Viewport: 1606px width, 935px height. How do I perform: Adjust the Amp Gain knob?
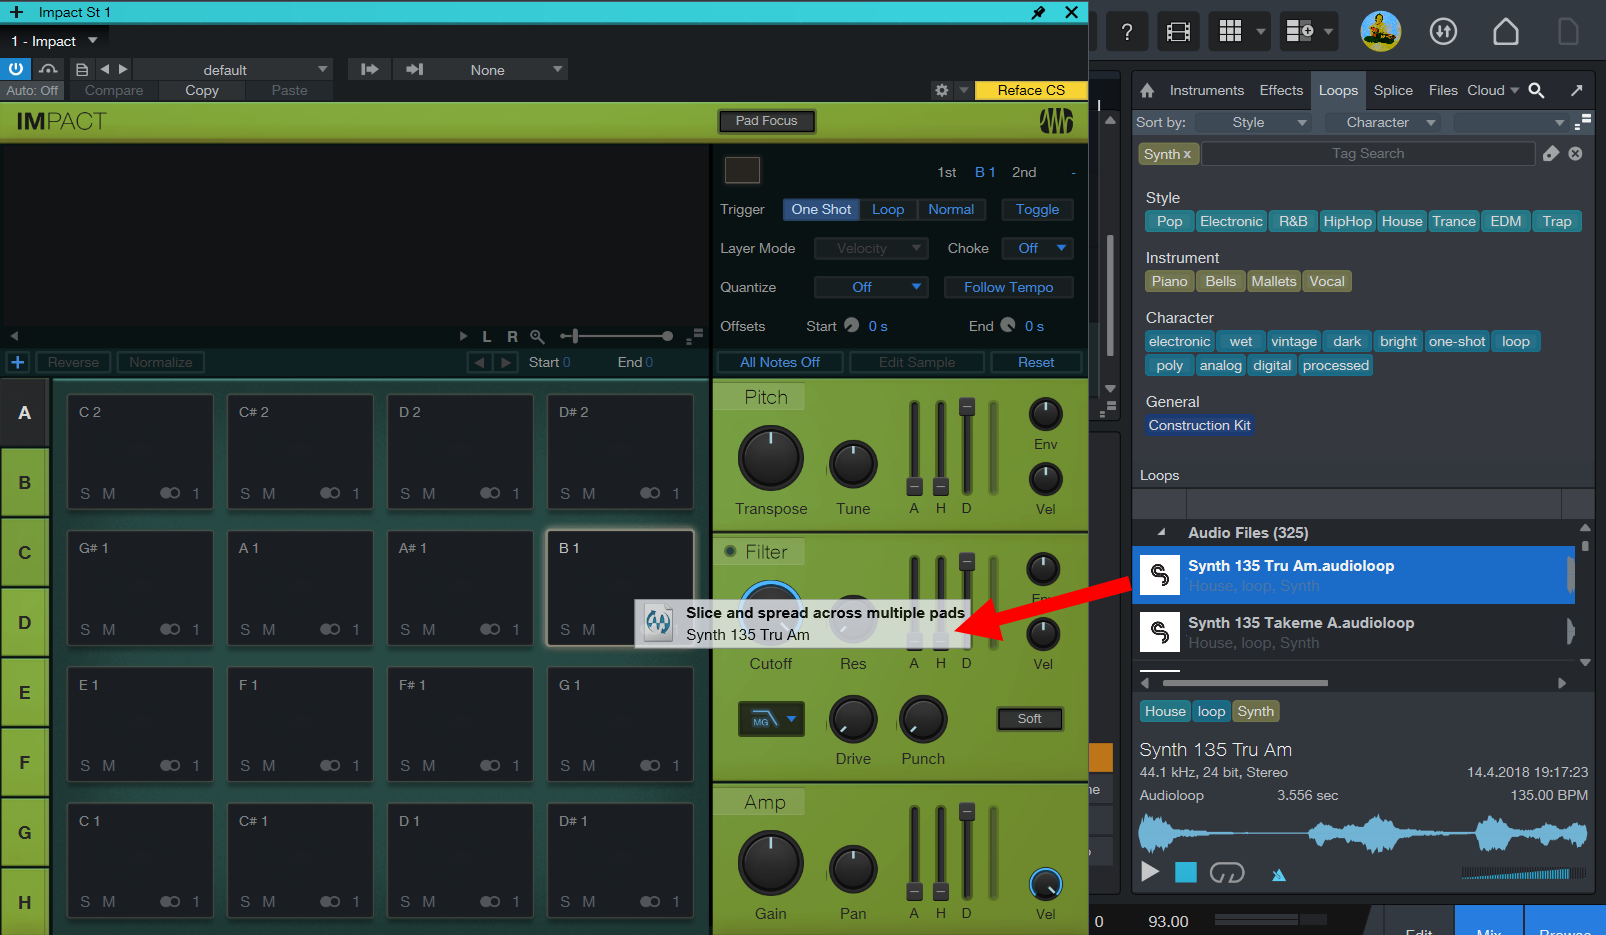(771, 863)
